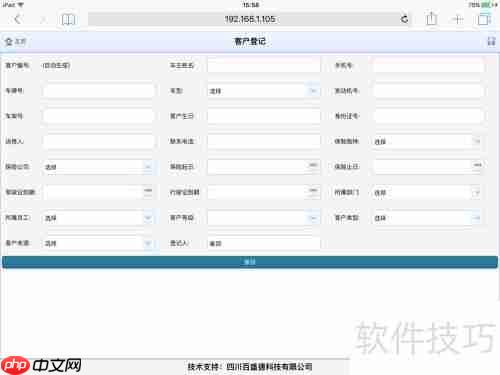Go back in Safari
Image resolution: width=500 pixels, height=375 pixels.
pyautogui.click(x=18, y=19)
